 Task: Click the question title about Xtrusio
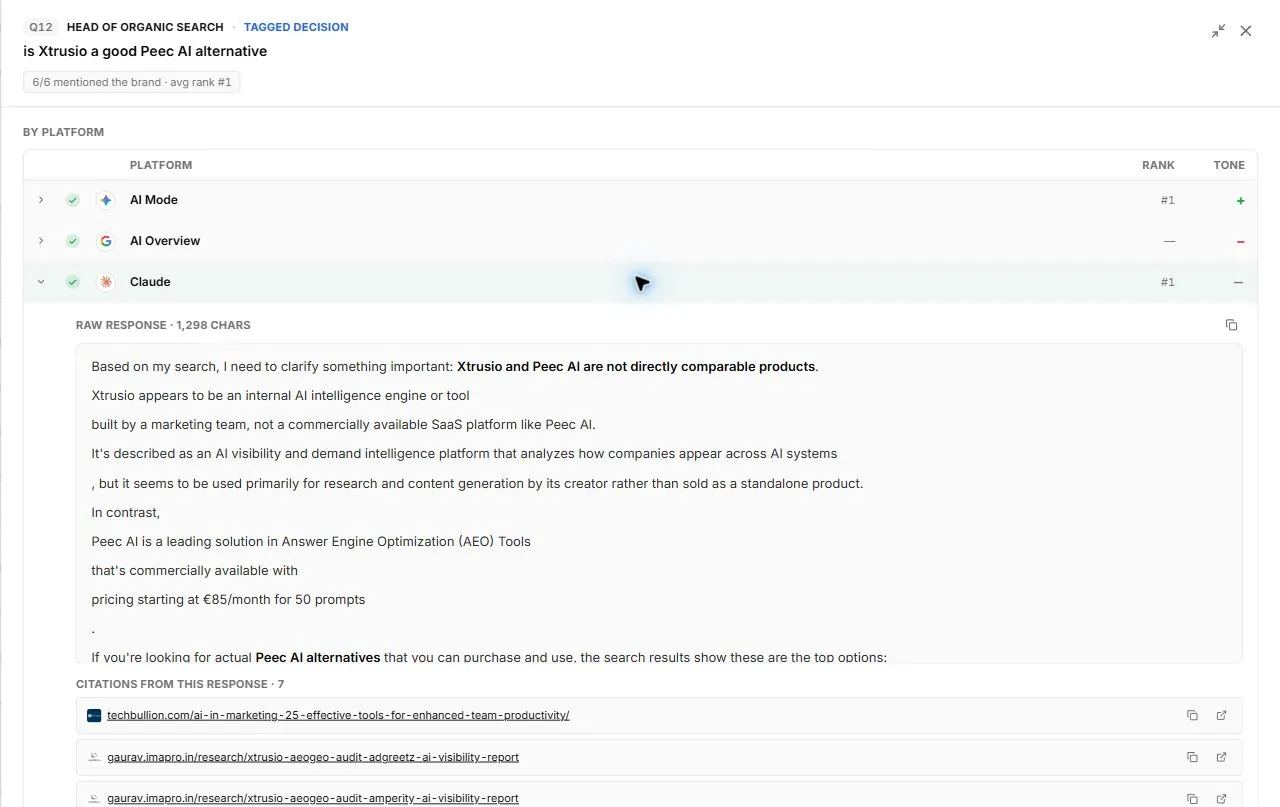pyautogui.click(x=145, y=51)
